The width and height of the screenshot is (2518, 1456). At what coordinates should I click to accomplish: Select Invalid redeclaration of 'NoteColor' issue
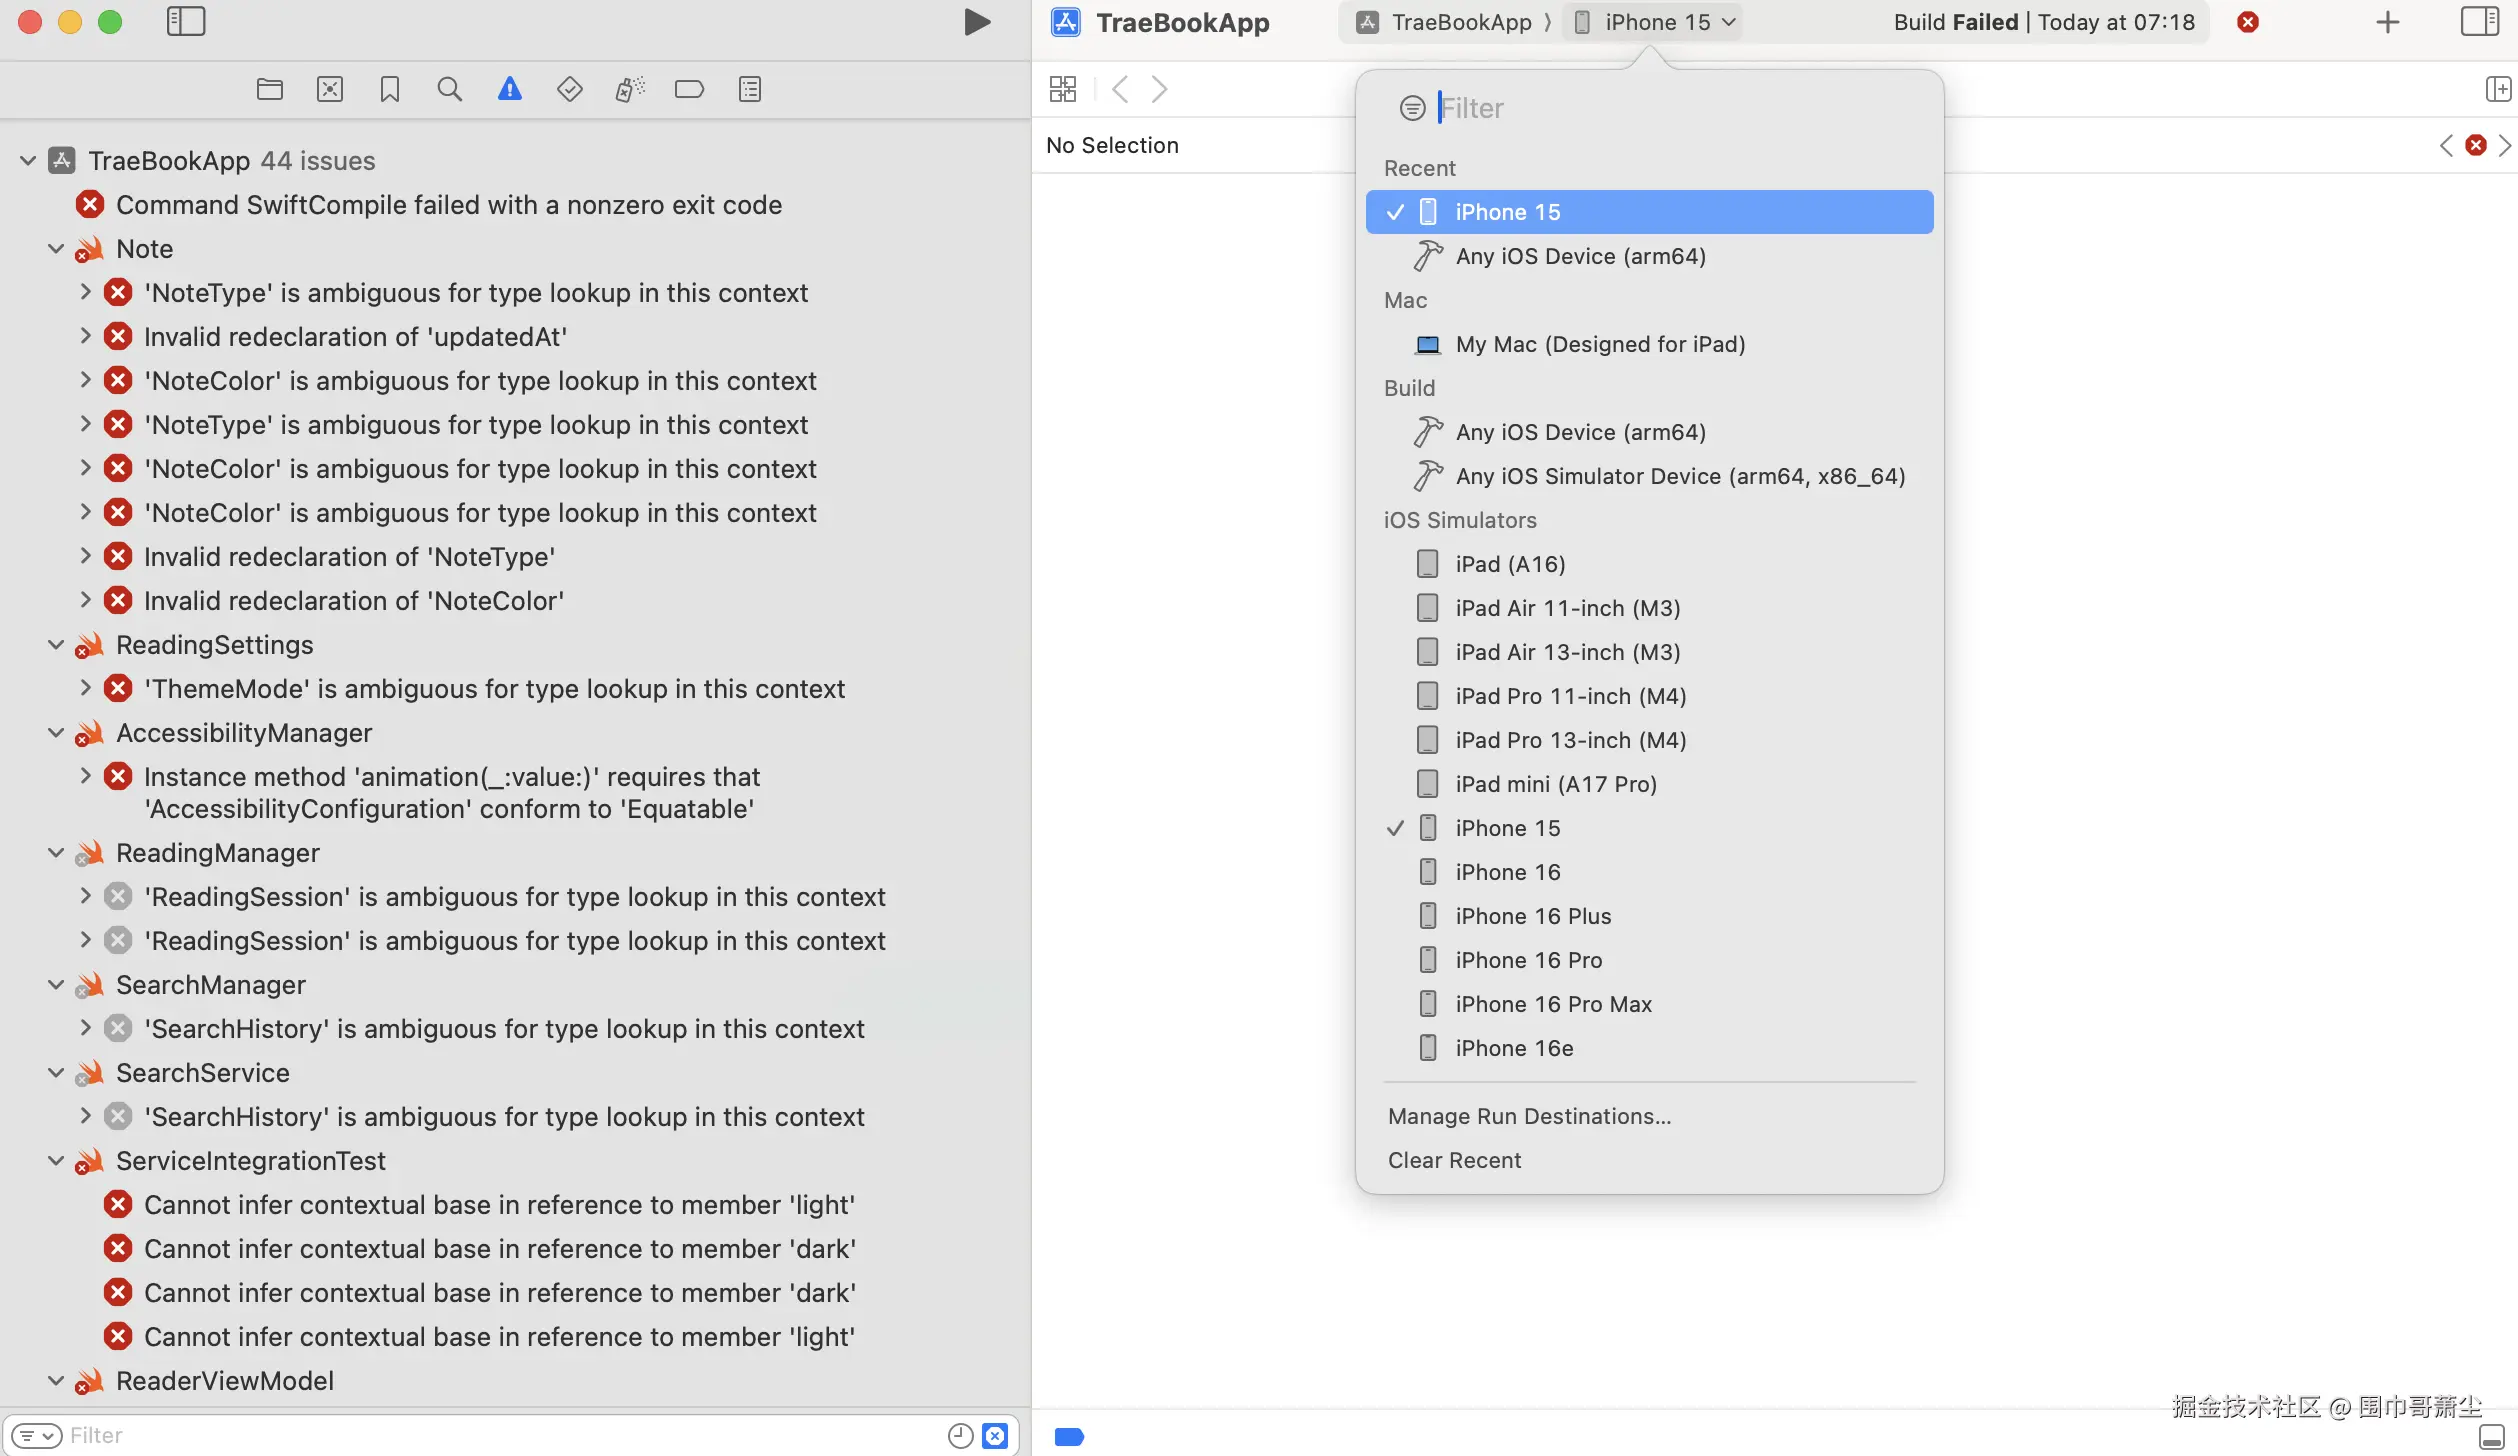pos(354,601)
